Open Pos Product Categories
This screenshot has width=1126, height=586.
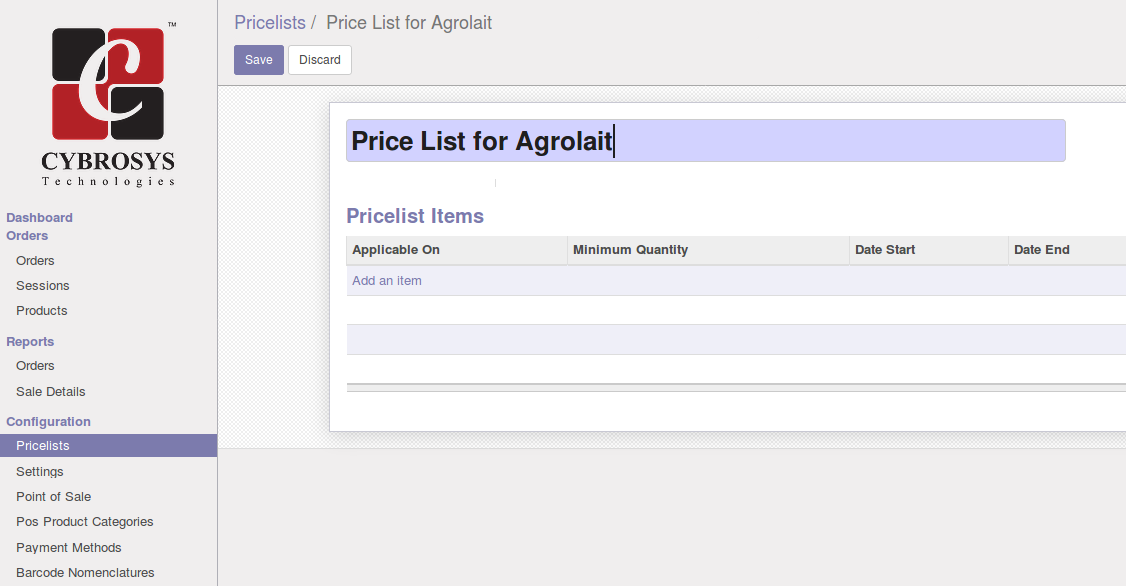click(85, 521)
